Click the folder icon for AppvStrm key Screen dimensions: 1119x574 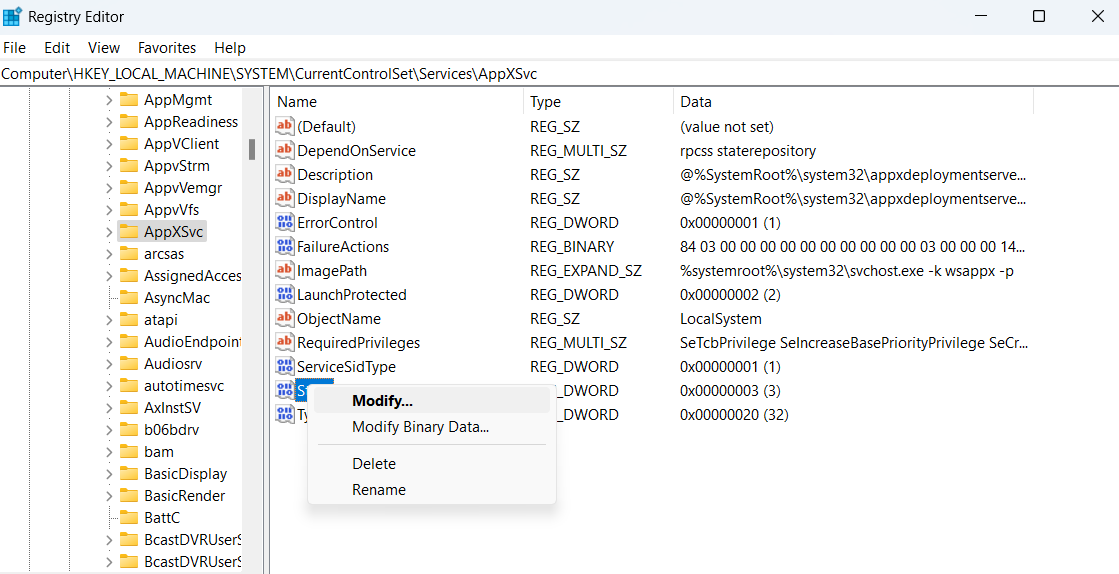(128, 166)
